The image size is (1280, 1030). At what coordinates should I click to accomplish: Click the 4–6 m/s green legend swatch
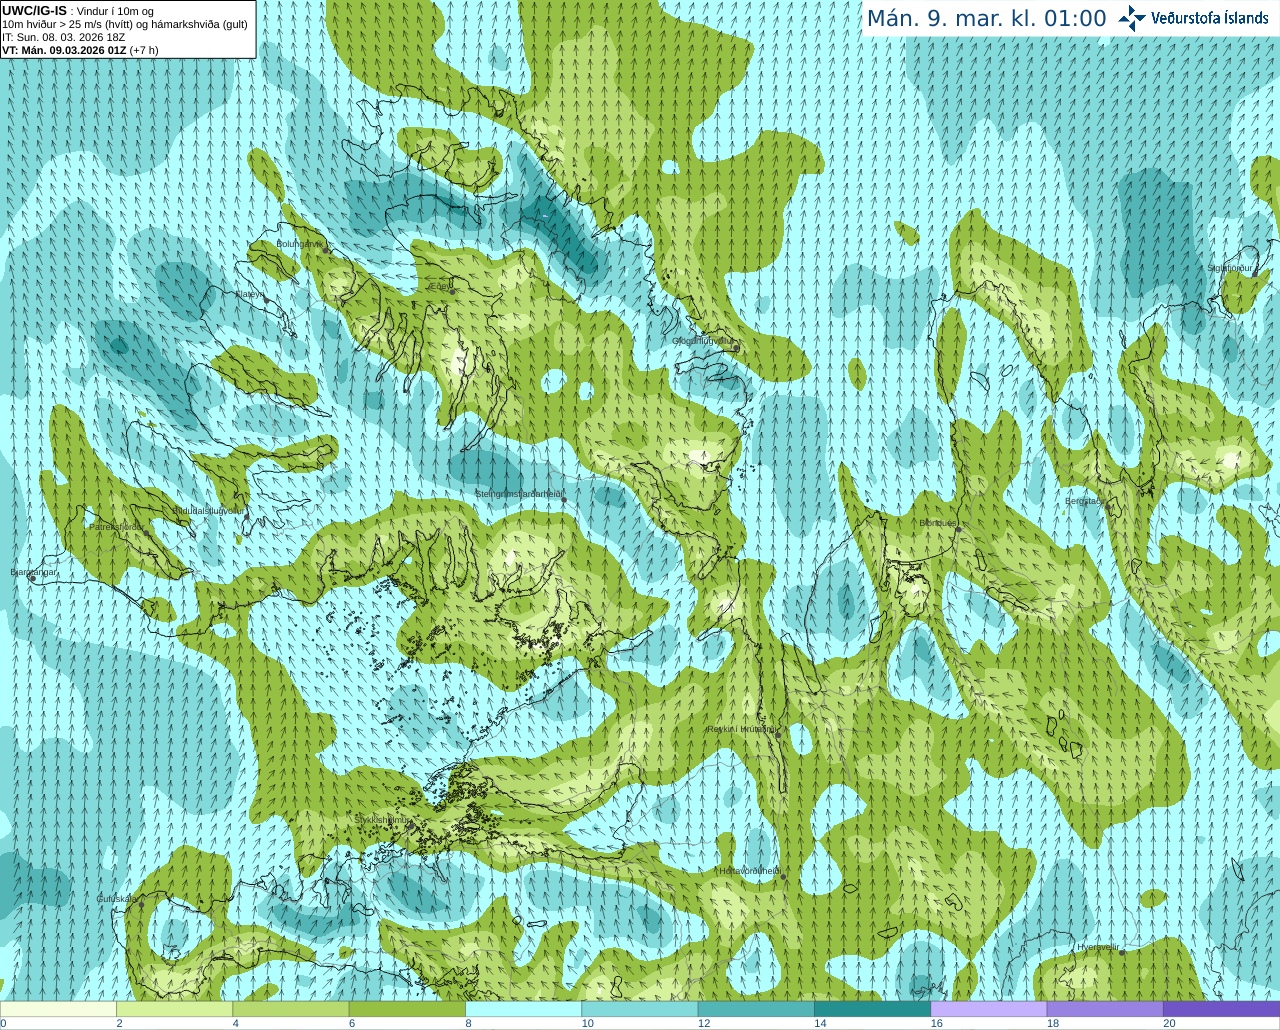(x=290, y=1009)
